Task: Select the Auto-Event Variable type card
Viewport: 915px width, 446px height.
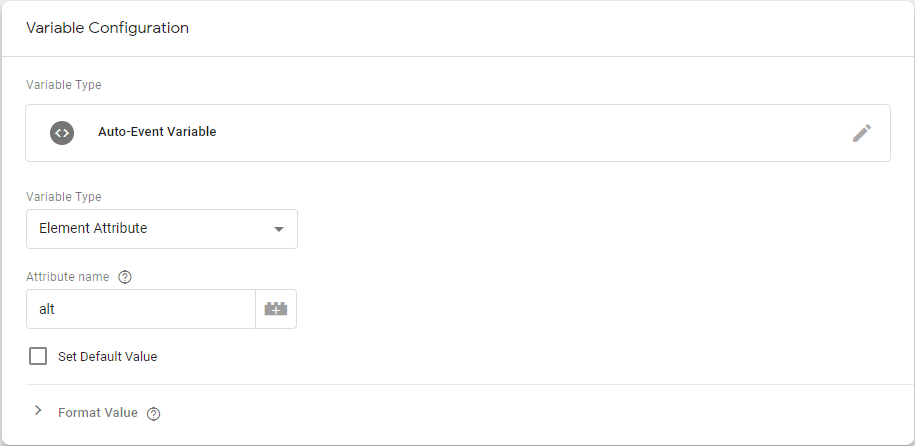Action: pos(458,133)
